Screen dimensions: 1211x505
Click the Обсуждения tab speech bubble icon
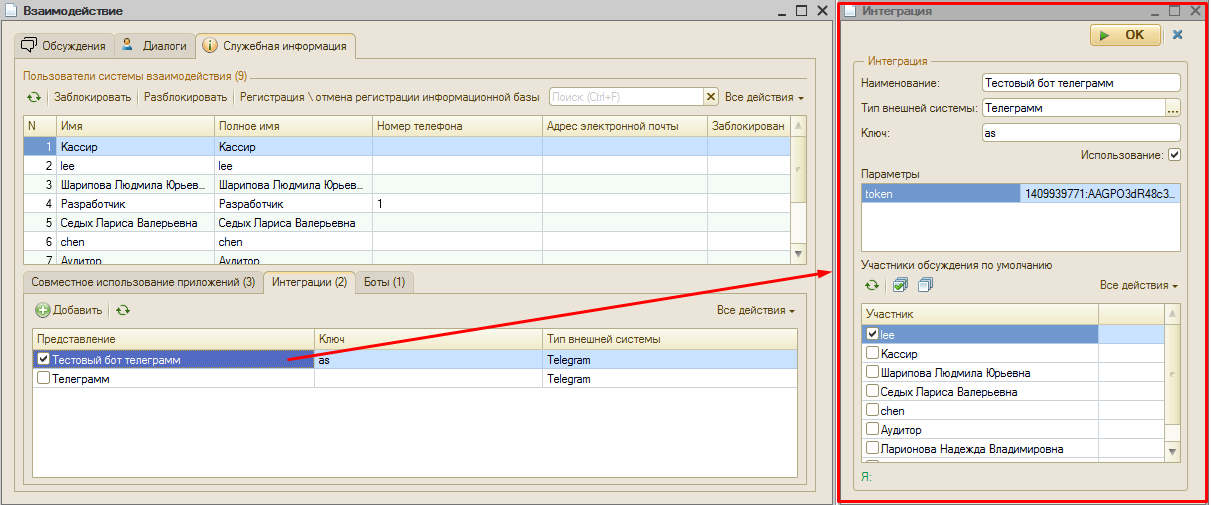(x=30, y=45)
